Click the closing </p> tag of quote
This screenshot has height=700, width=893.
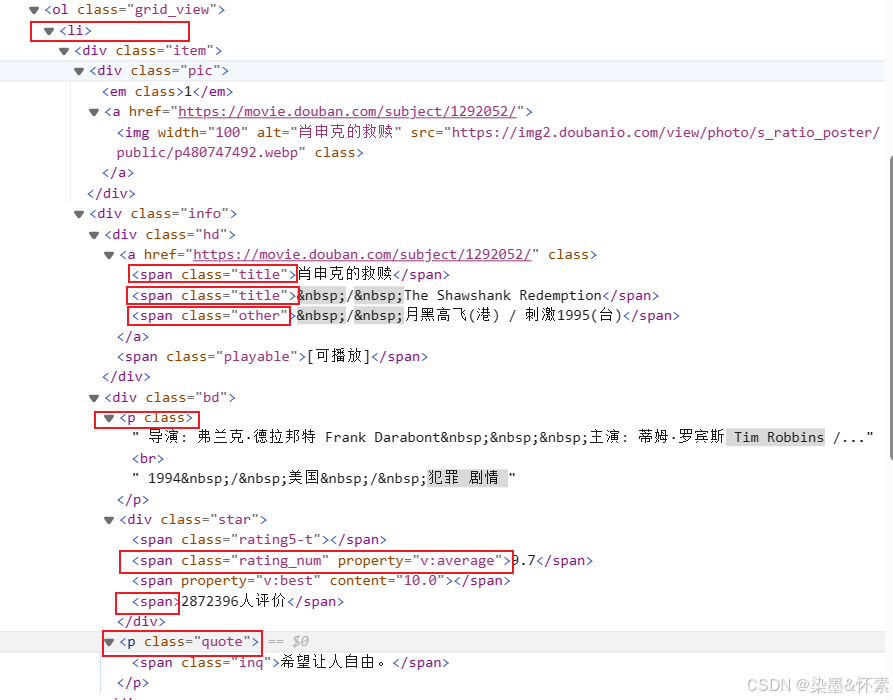(x=133, y=683)
